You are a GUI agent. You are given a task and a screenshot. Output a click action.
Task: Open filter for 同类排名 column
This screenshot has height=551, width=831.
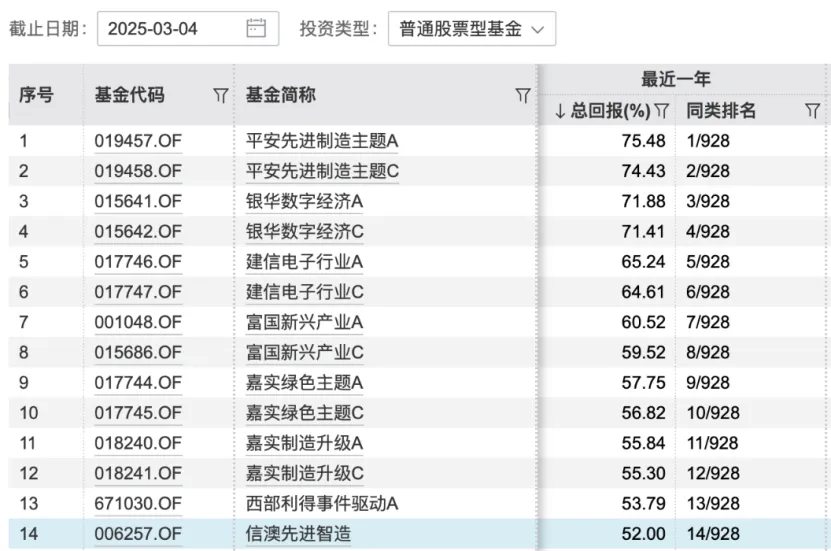[x=812, y=111]
